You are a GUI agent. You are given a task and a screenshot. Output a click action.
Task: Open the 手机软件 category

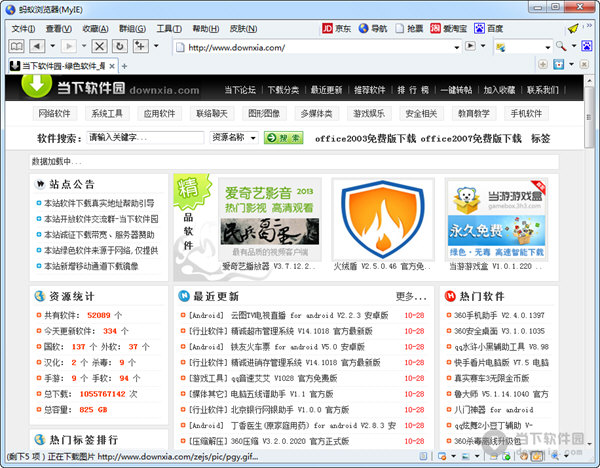point(526,114)
